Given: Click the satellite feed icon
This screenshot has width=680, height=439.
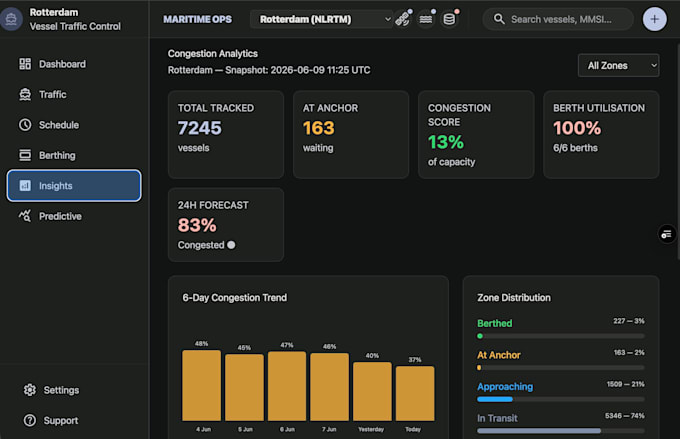Looking at the screenshot, I should 403,19.
